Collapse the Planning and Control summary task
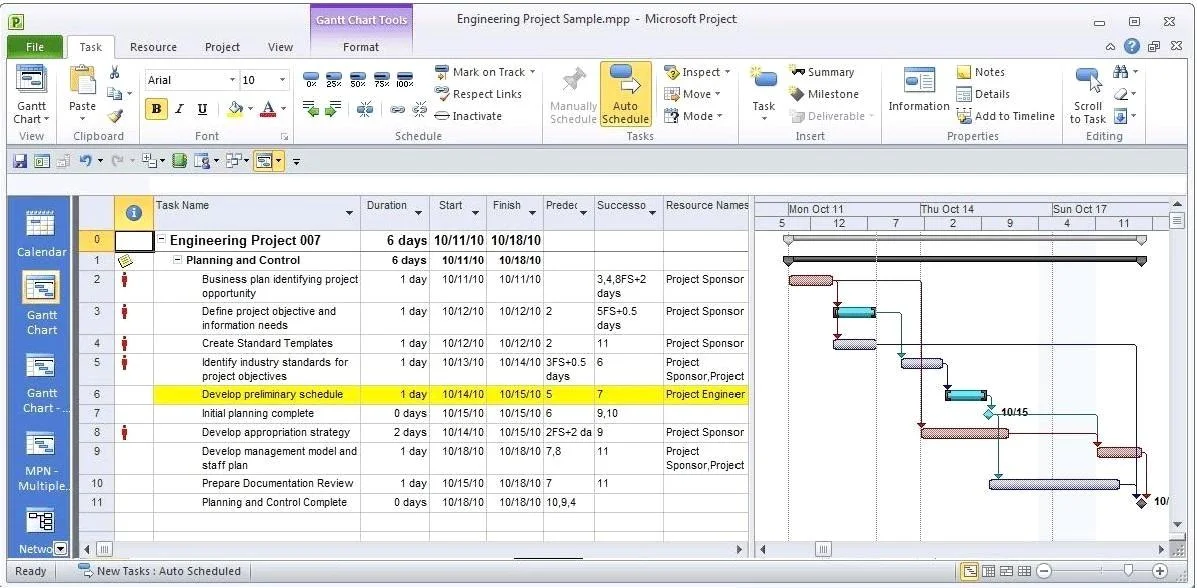Viewport: 1197px width, 588px height. (x=177, y=260)
